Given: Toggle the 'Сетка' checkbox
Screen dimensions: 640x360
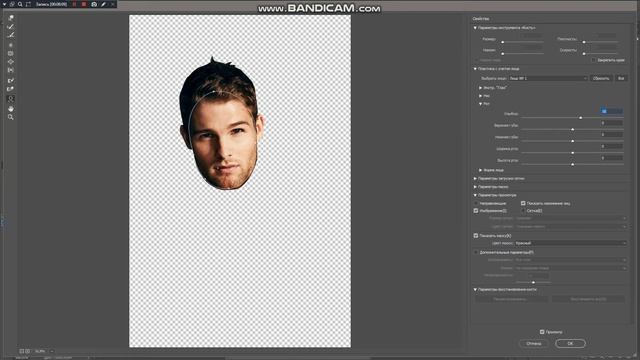Looking at the screenshot, I should point(523,211).
